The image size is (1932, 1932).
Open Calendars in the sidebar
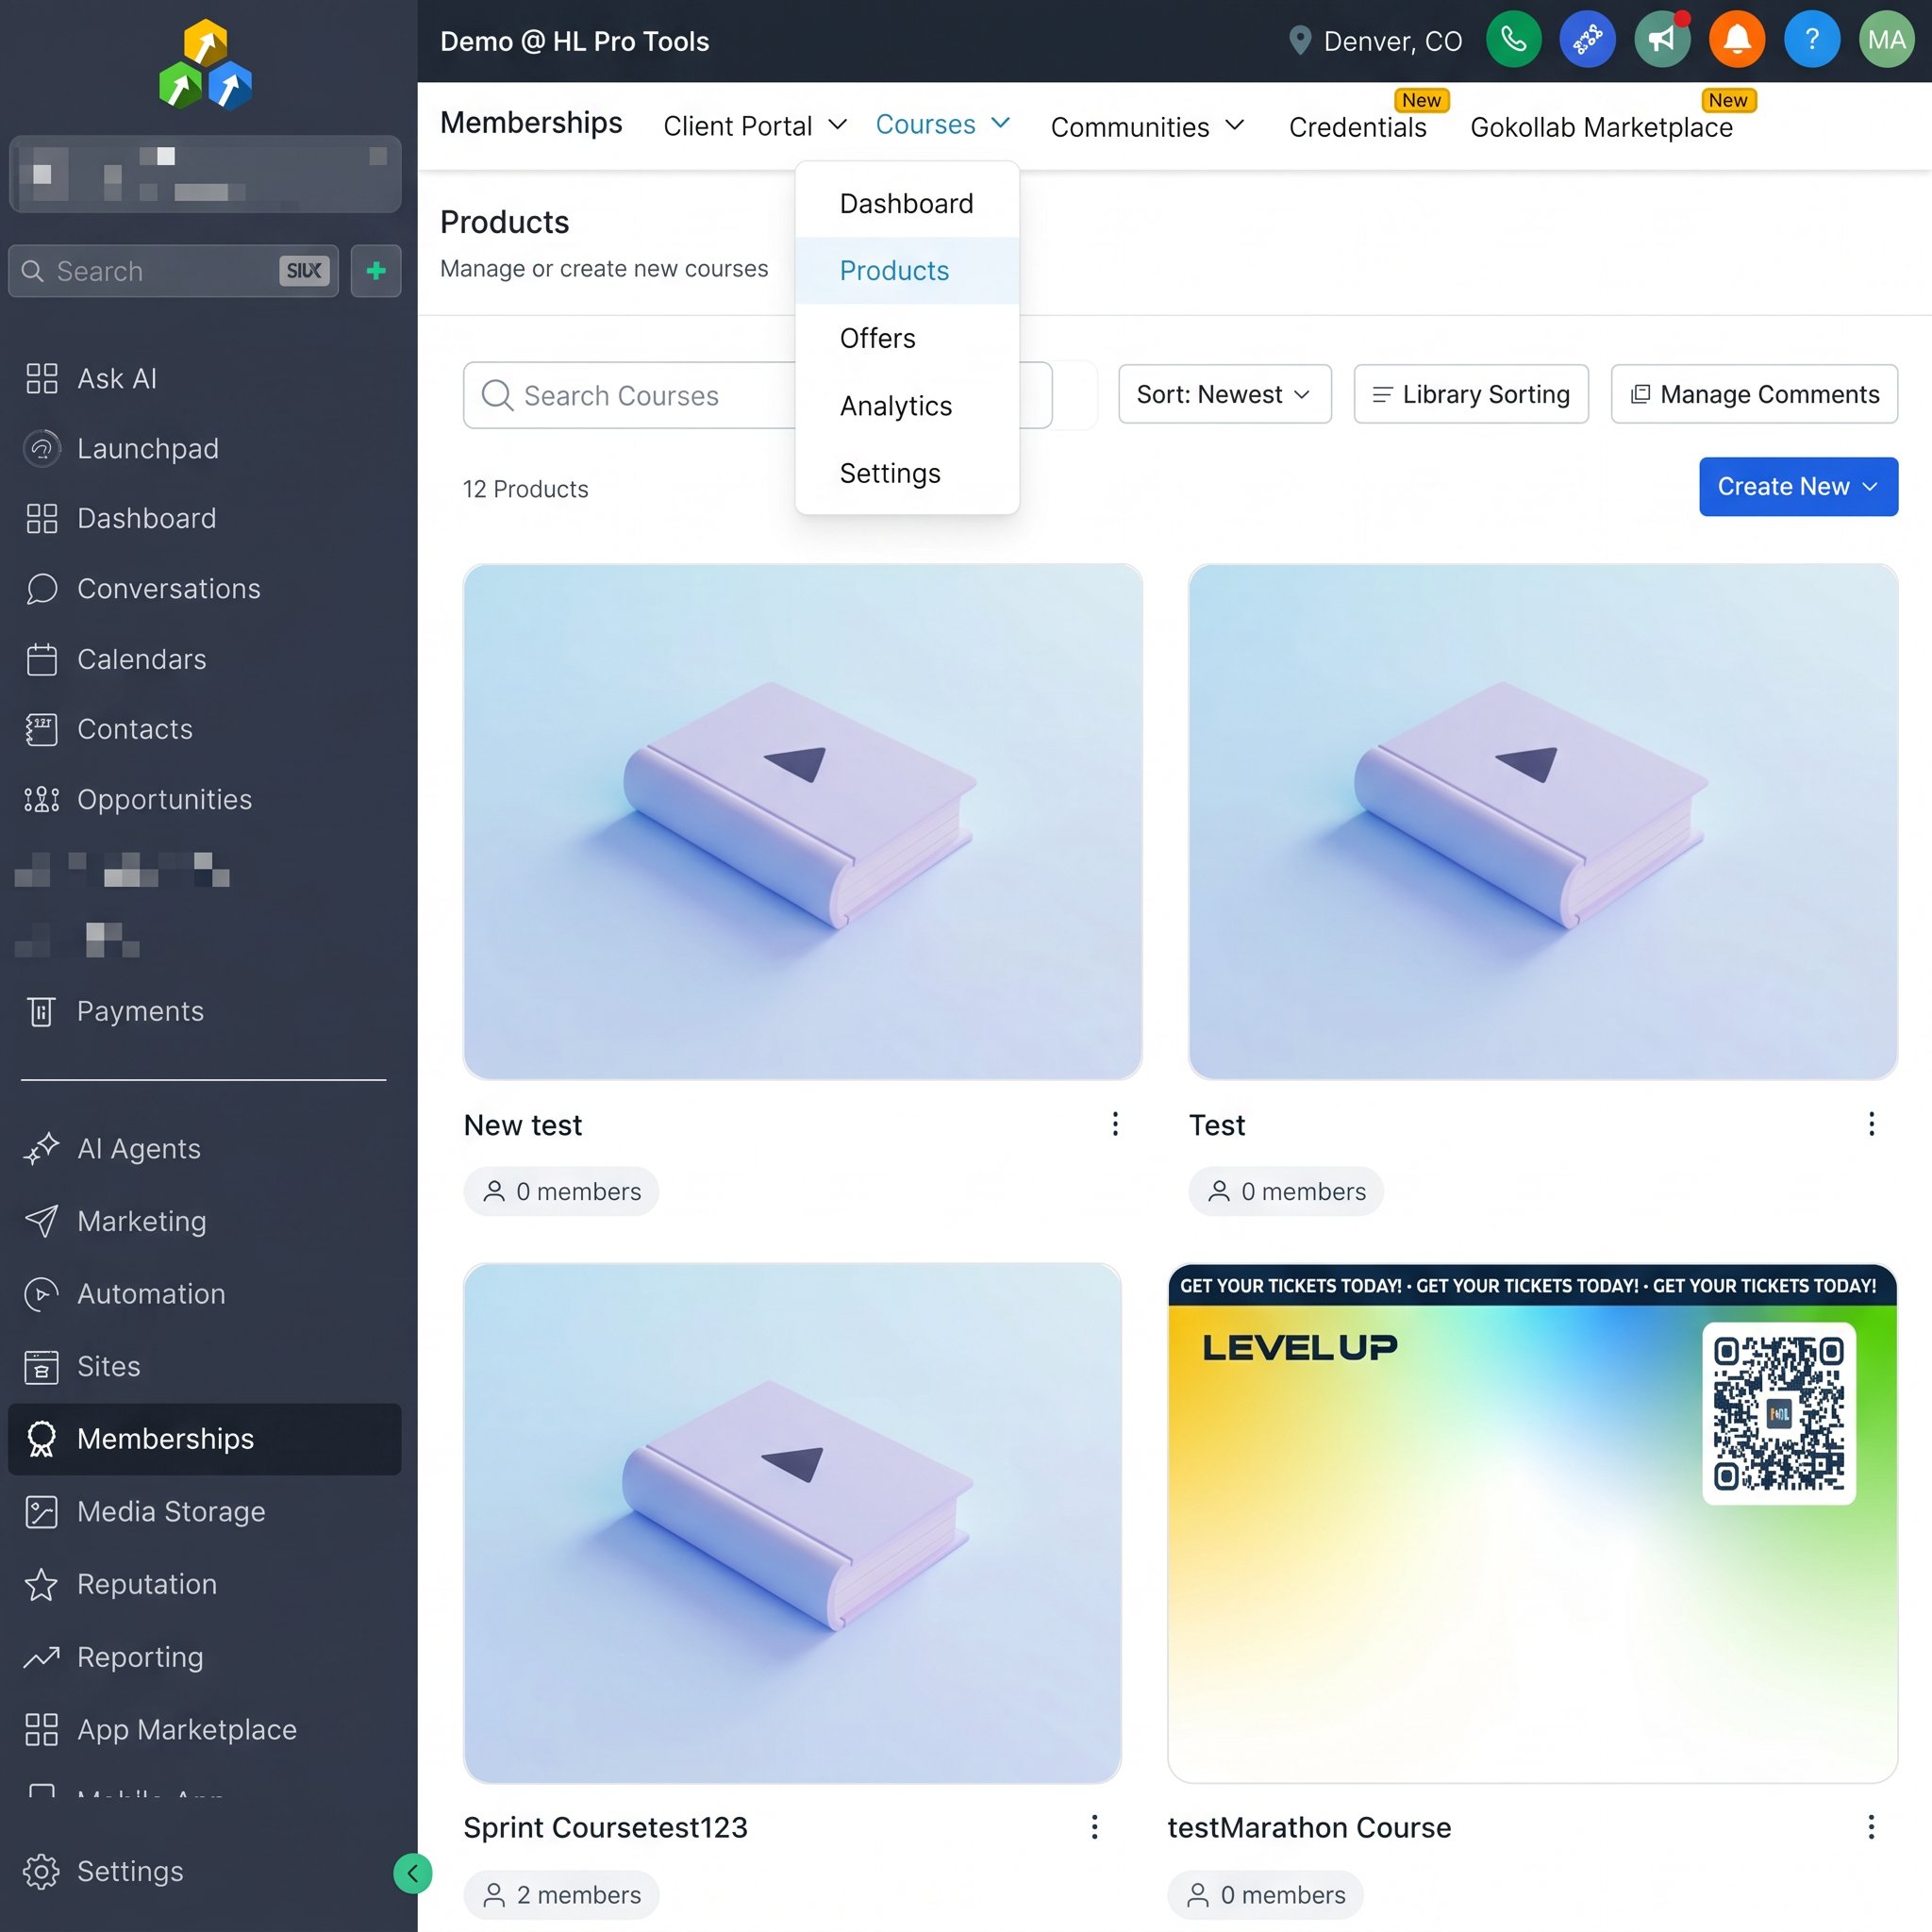141,659
